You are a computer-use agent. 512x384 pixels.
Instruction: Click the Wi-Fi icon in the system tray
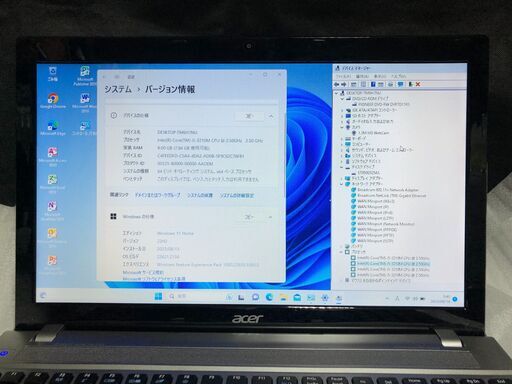(x=407, y=298)
